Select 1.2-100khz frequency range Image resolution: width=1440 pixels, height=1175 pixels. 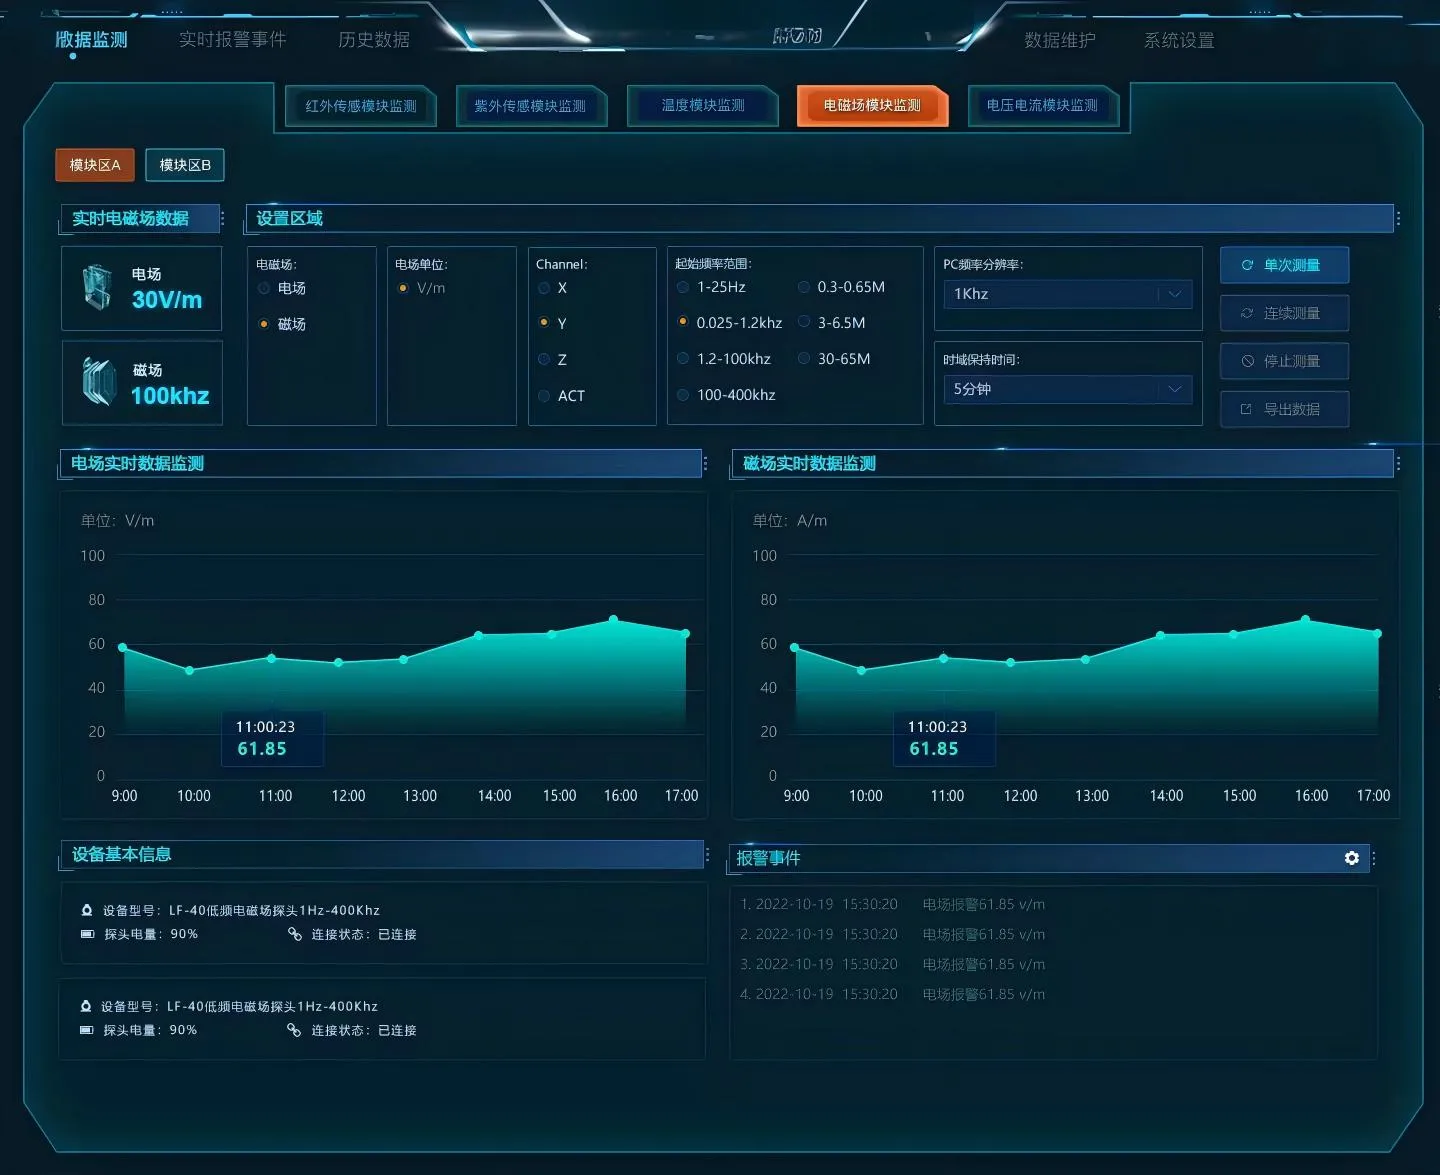pos(683,358)
